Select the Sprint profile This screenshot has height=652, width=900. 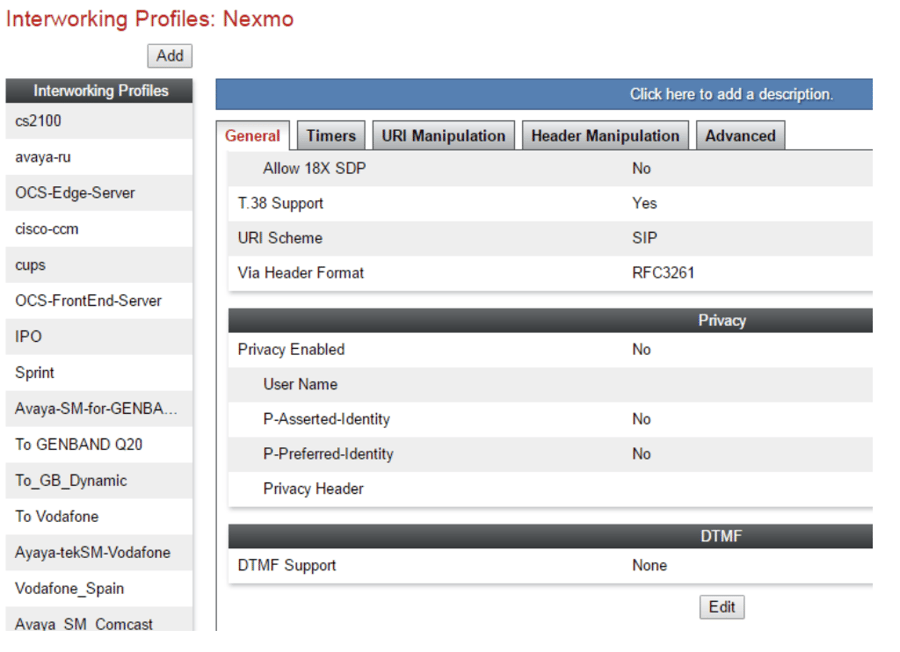[x=99, y=372]
